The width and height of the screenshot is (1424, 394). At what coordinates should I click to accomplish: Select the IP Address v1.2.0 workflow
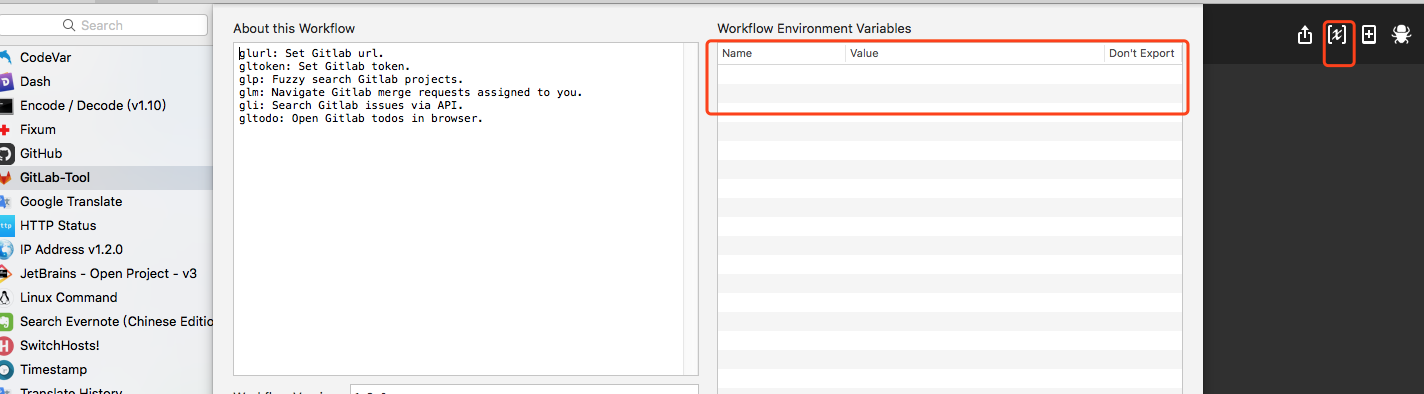point(106,249)
